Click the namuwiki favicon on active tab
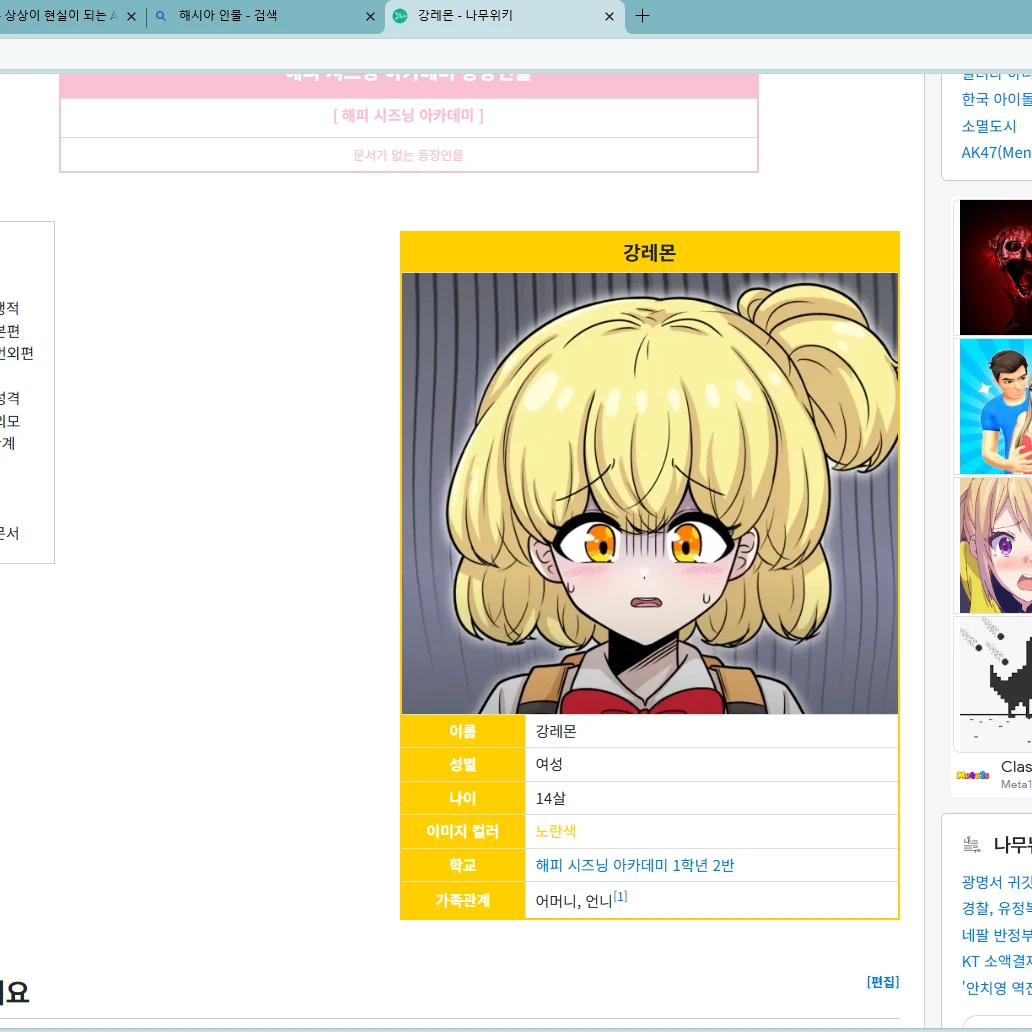The width and height of the screenshot is (1032, 1032). pos(400,17)
